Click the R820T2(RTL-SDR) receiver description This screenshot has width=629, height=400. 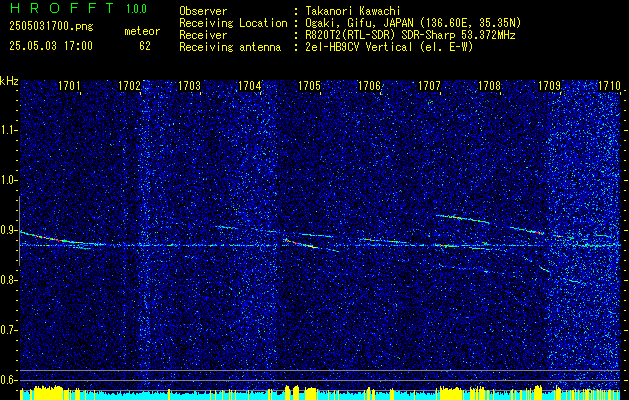click(x=410, y=35)
